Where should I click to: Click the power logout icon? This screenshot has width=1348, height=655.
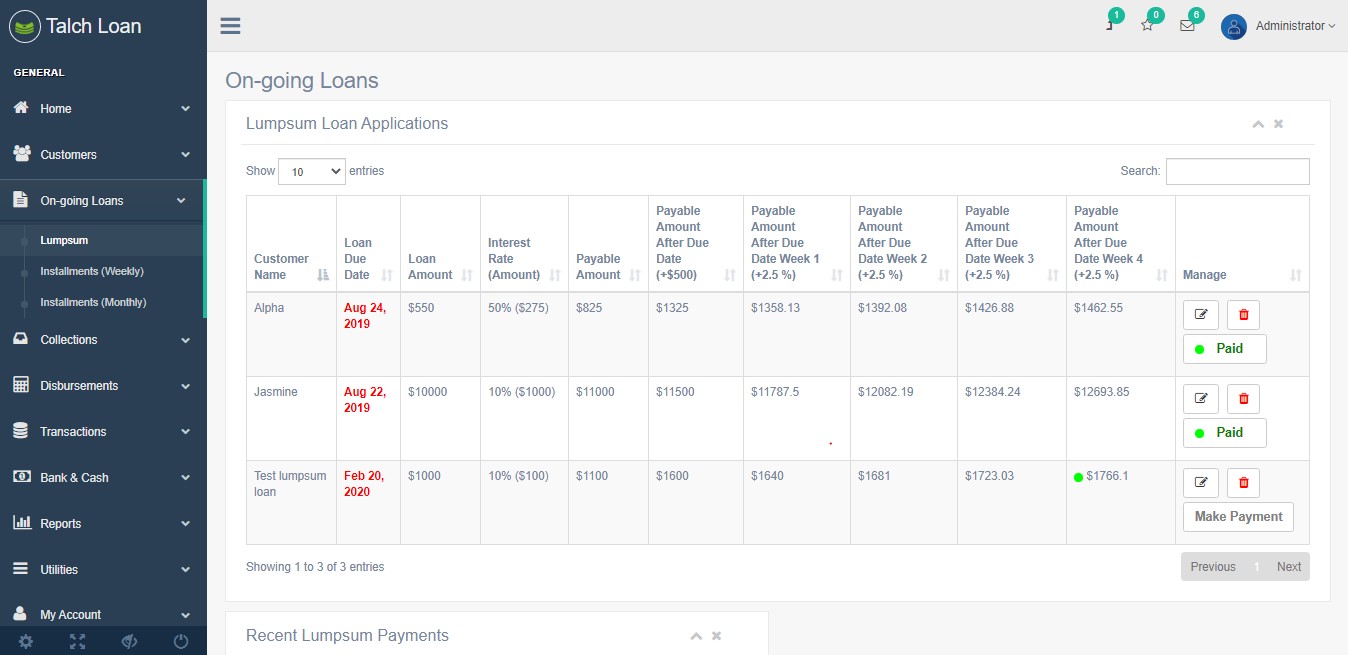pos(181,641)
